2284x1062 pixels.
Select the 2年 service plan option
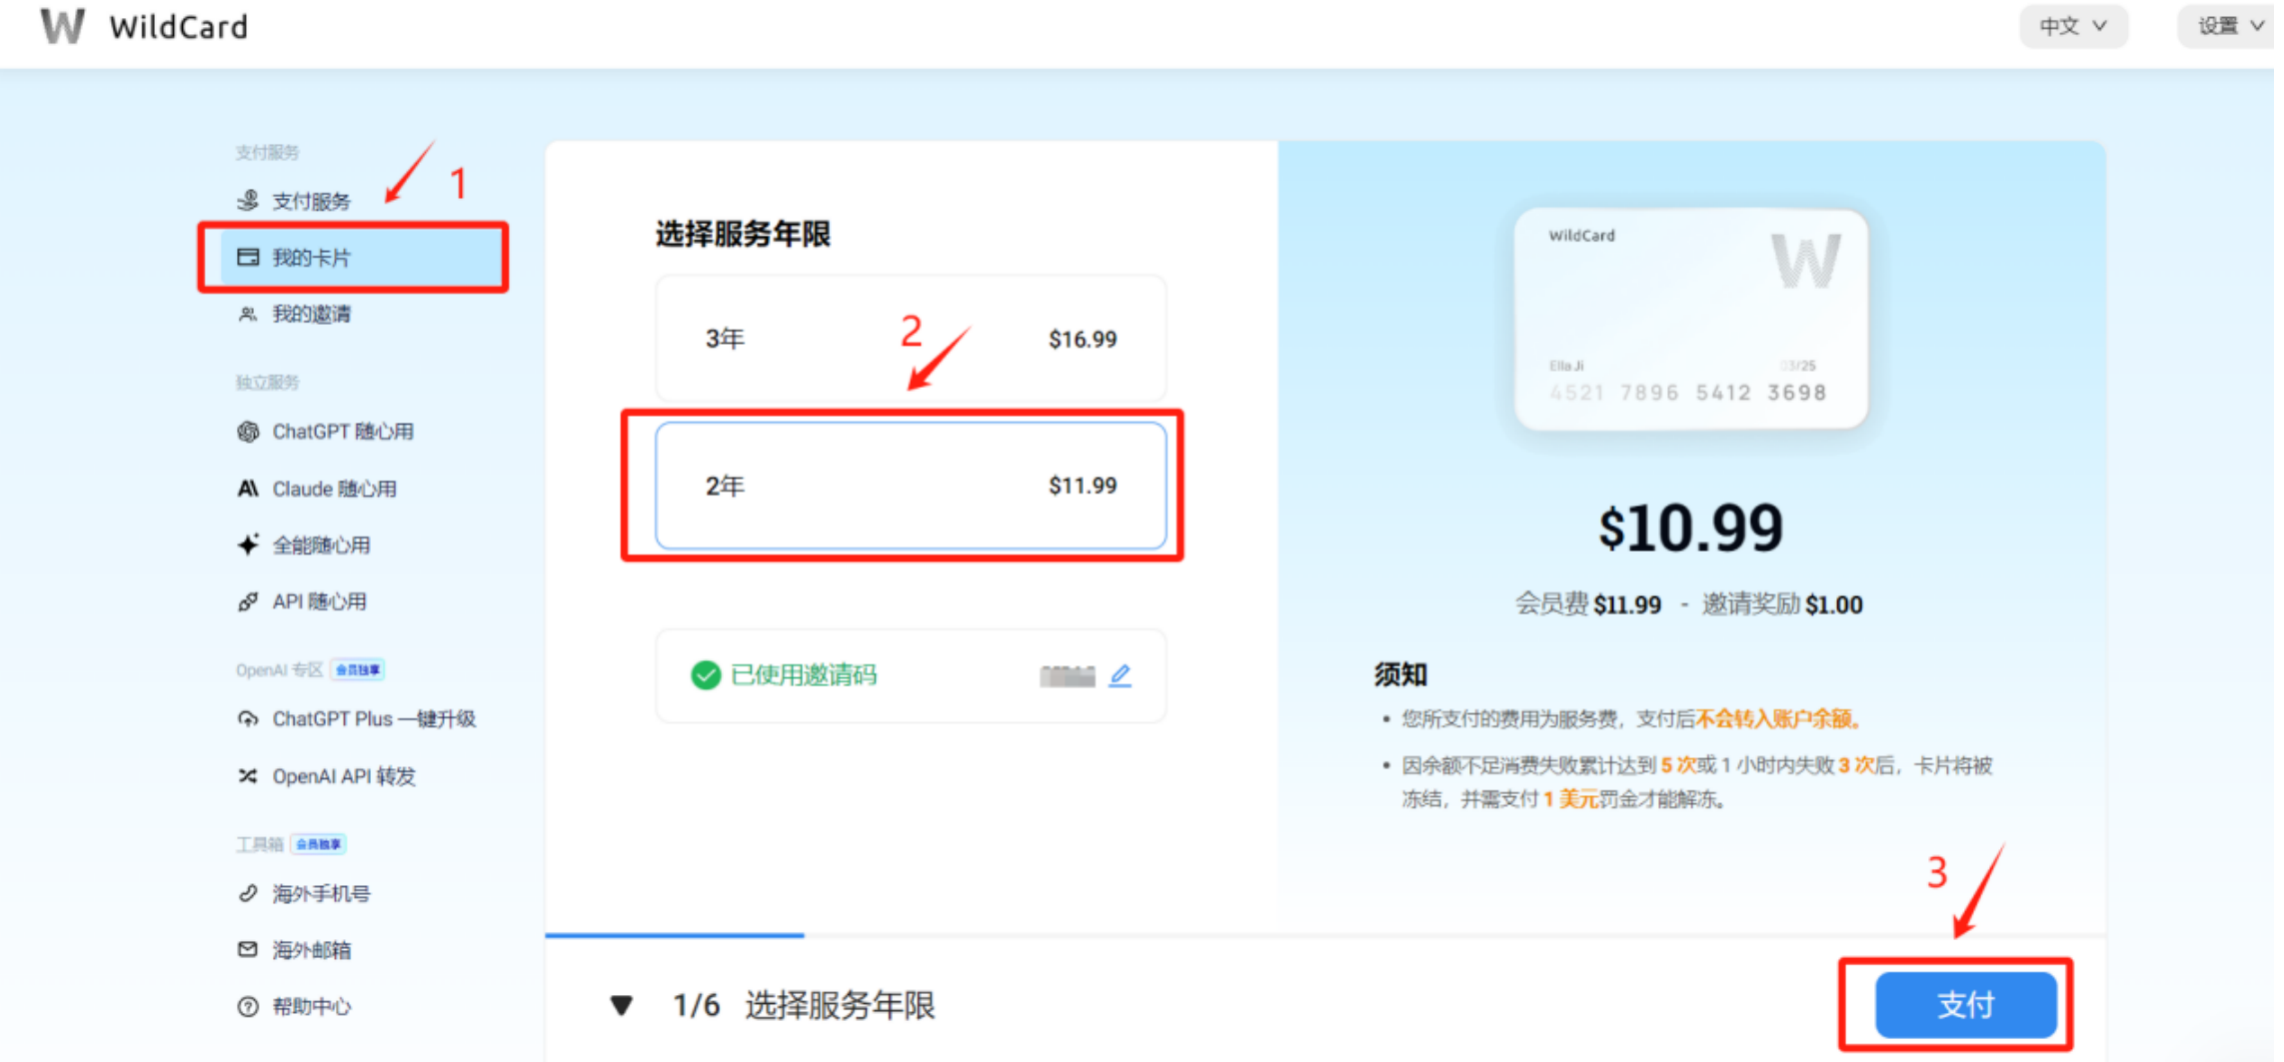[x=910, y=486]
